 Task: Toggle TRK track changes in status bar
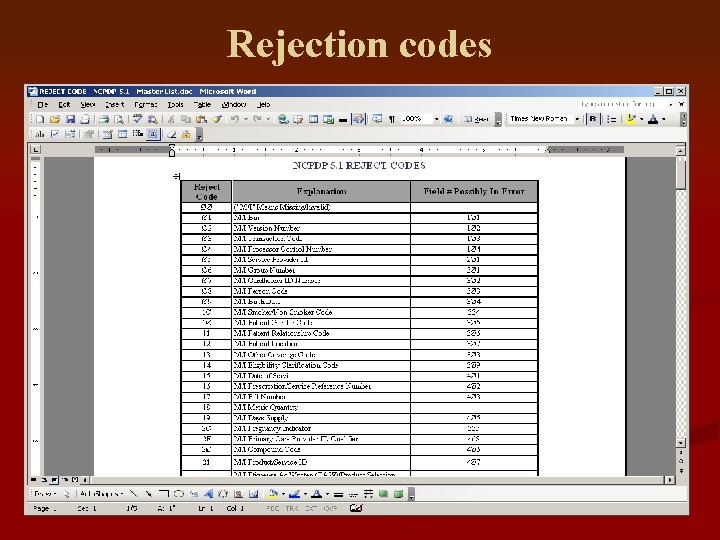(x=292, y=508)
